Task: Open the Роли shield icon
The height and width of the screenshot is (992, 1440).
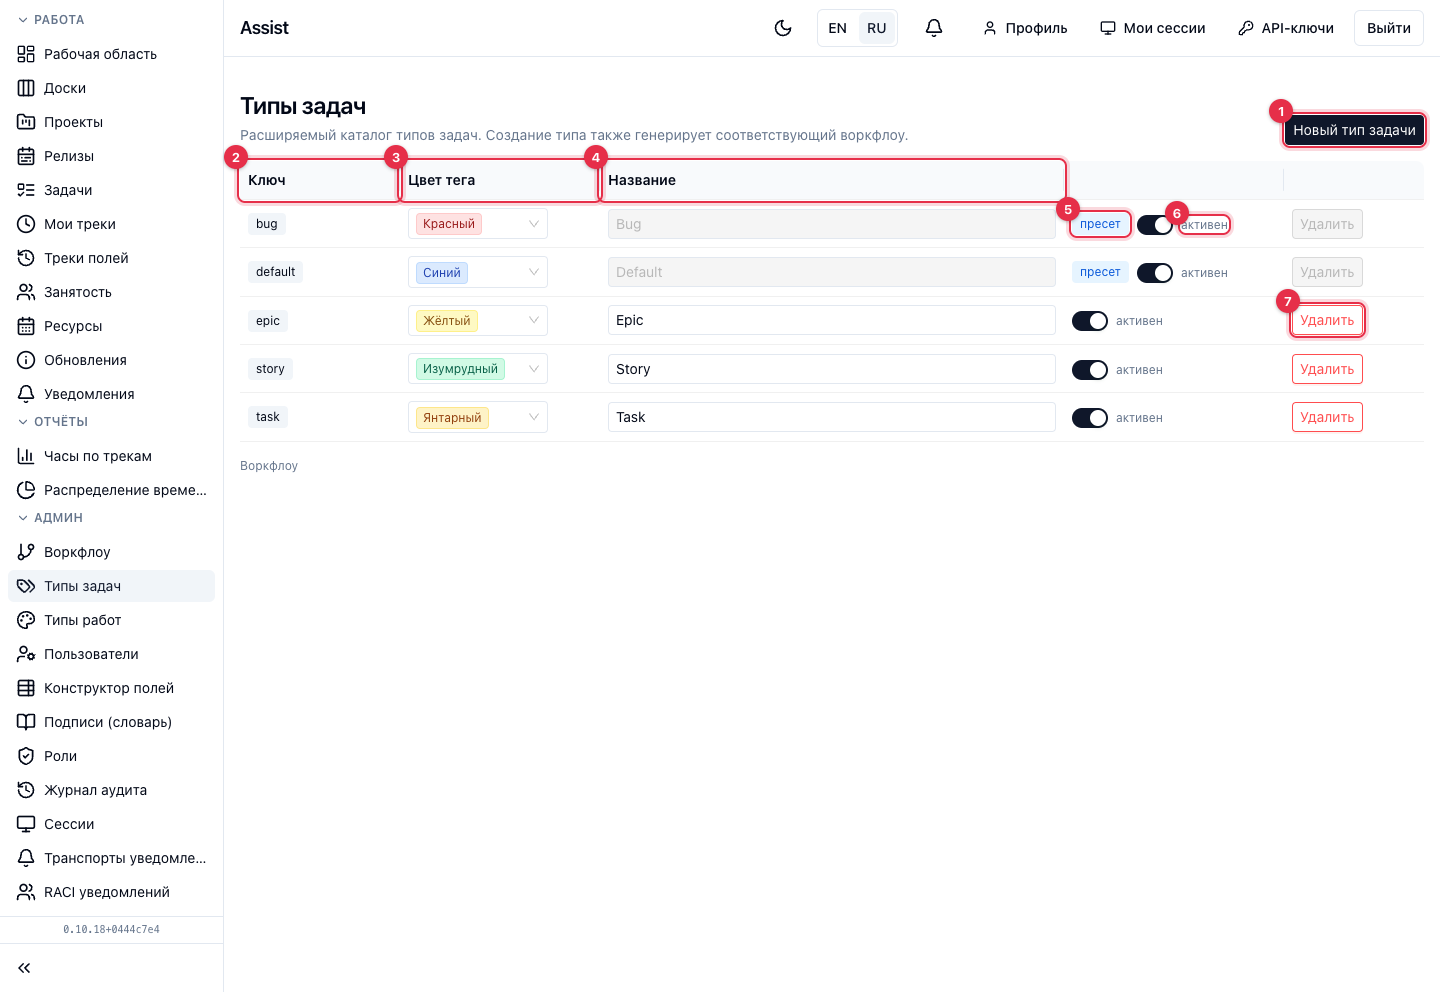Action: (26, 756)
